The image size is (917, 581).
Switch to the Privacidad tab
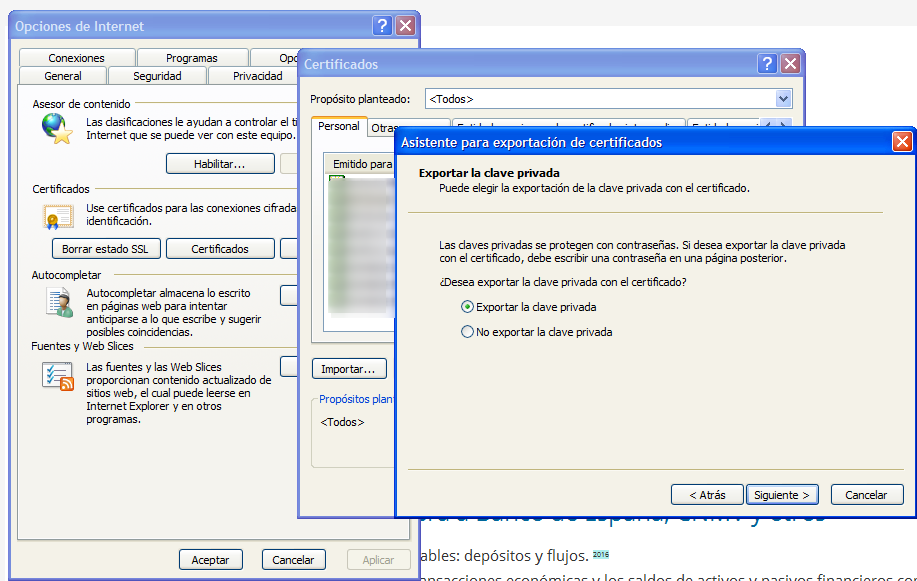[257, 76]
